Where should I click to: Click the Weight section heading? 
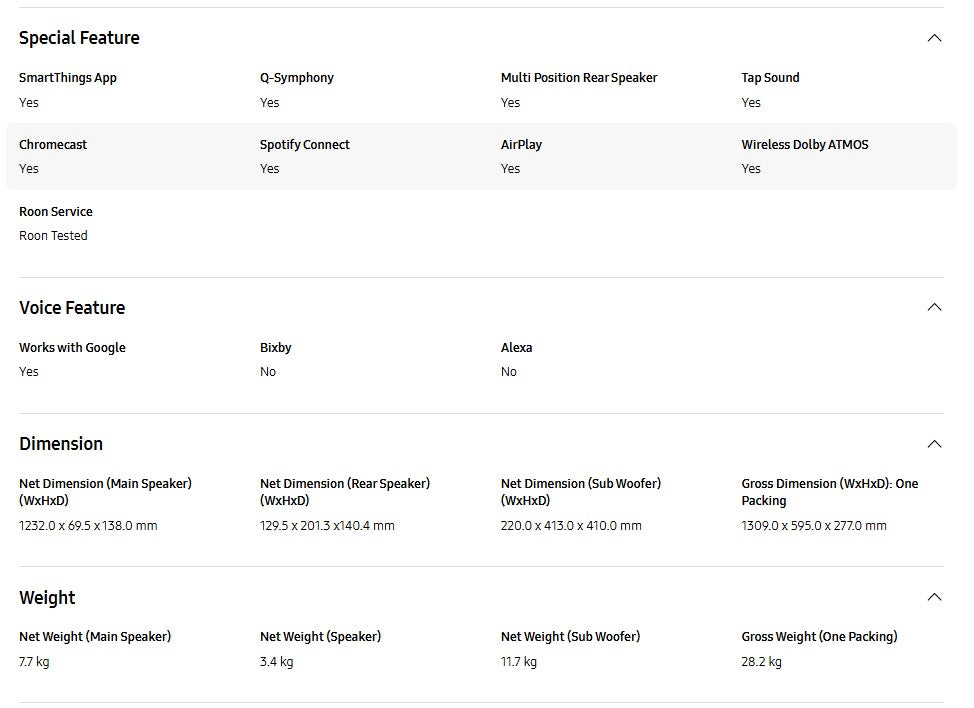(47, 598)
